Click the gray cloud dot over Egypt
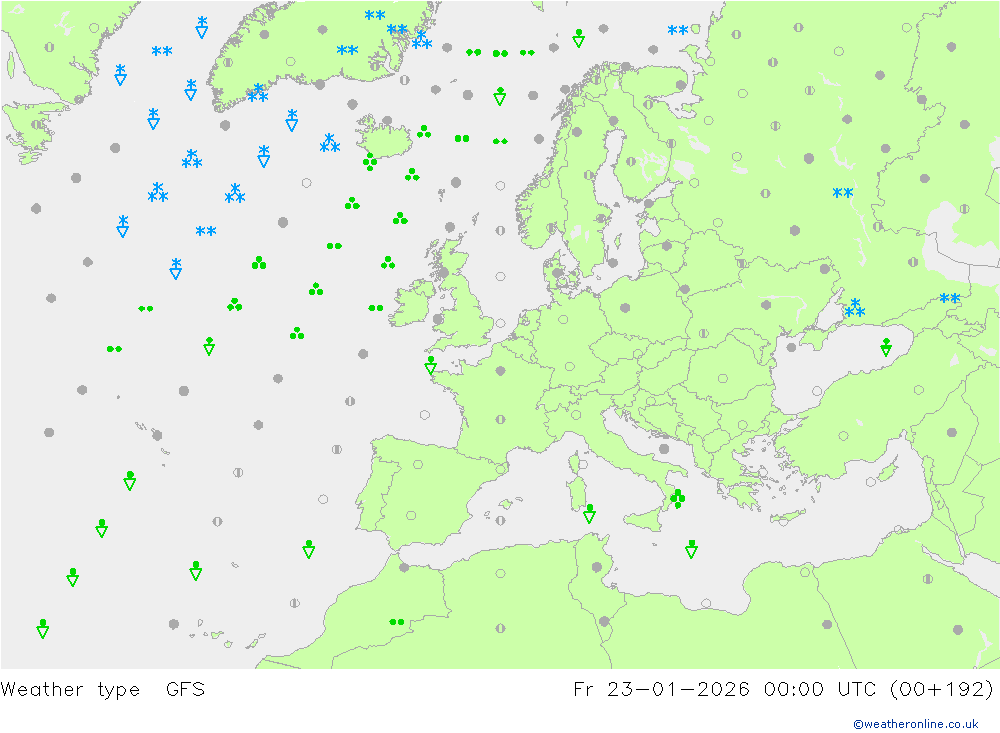The width and height of the screenshot is (1000, 733). pyautogui.click(x=827, y=624)
